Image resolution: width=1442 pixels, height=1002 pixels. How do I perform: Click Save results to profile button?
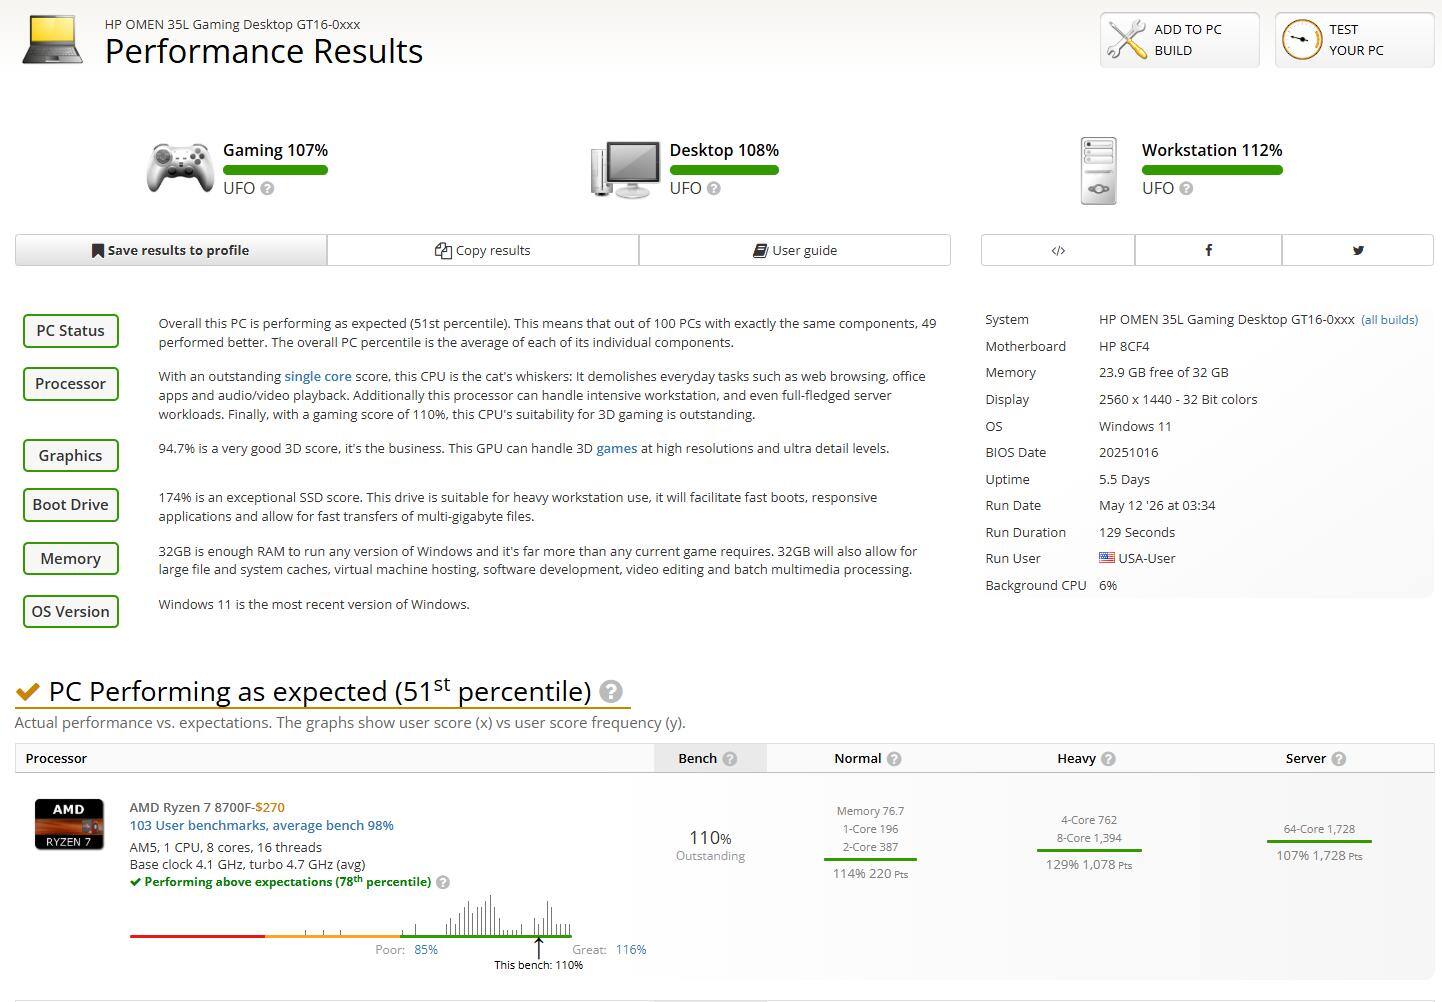tap(171, 250)
